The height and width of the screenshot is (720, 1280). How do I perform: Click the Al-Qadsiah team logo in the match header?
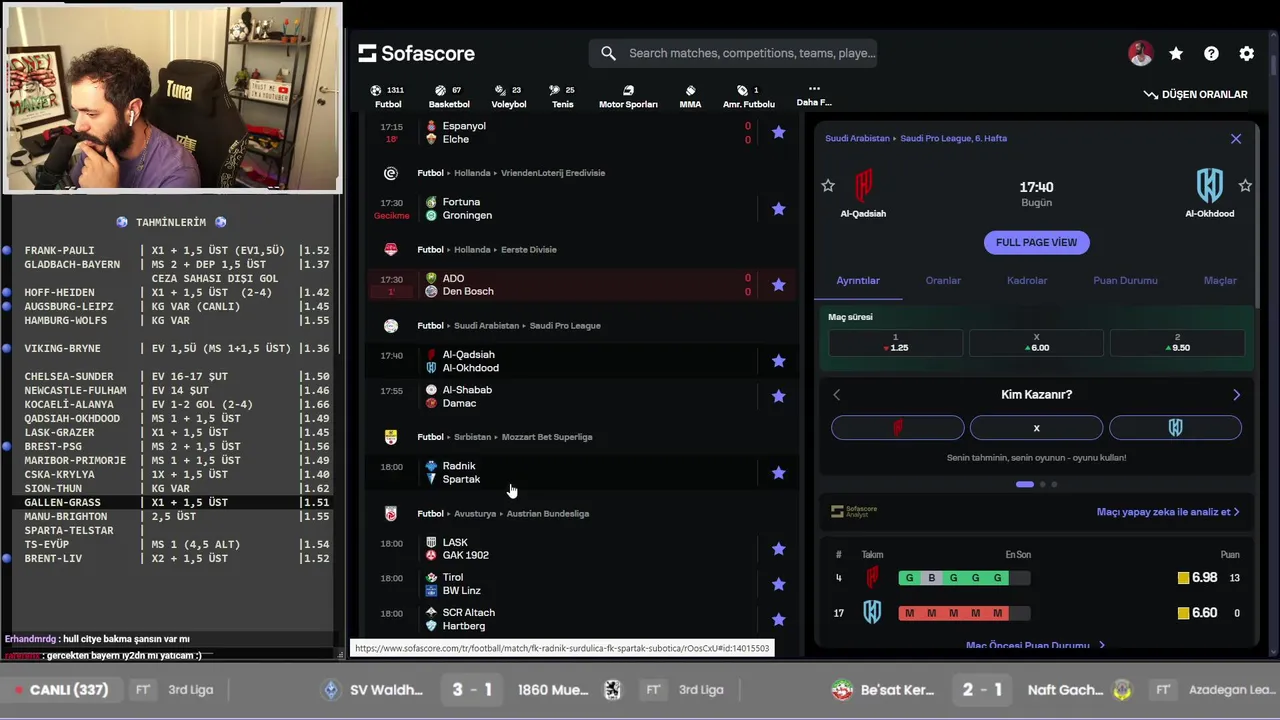click(863, 186)
